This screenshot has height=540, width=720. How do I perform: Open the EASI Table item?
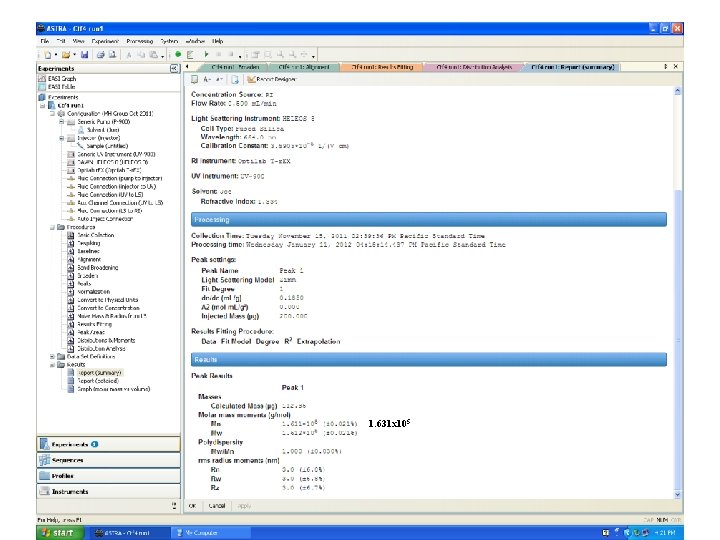[57, 86]
